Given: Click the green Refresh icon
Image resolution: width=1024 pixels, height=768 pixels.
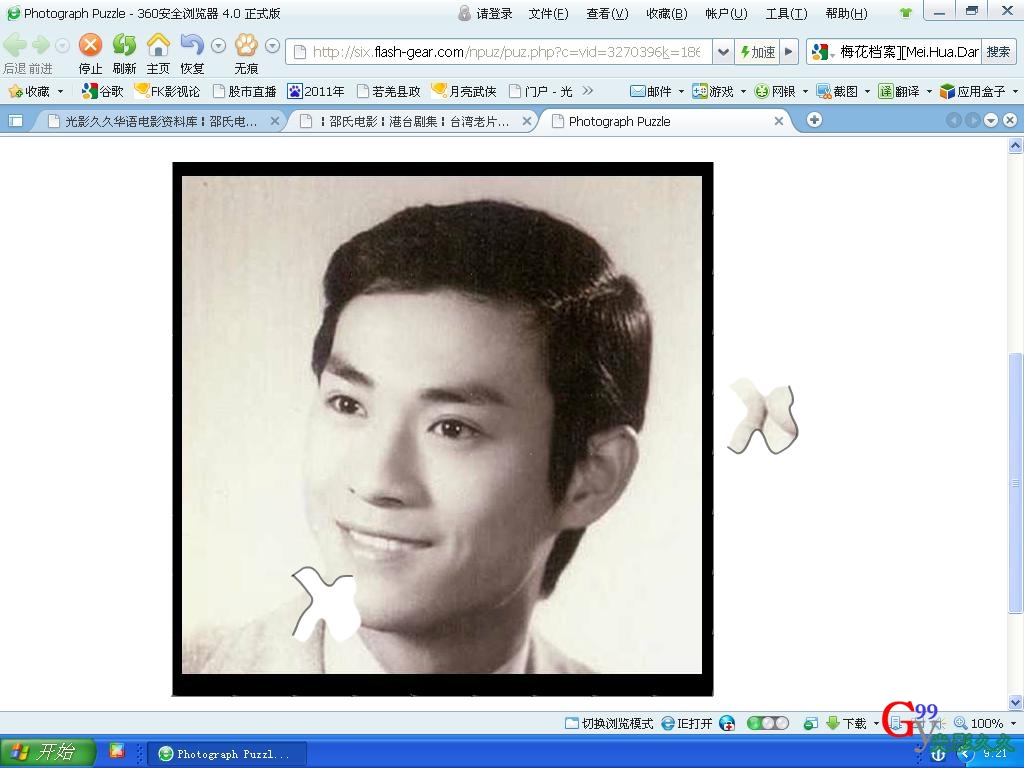Looking at the screenshot, I should tap(124, 45).
